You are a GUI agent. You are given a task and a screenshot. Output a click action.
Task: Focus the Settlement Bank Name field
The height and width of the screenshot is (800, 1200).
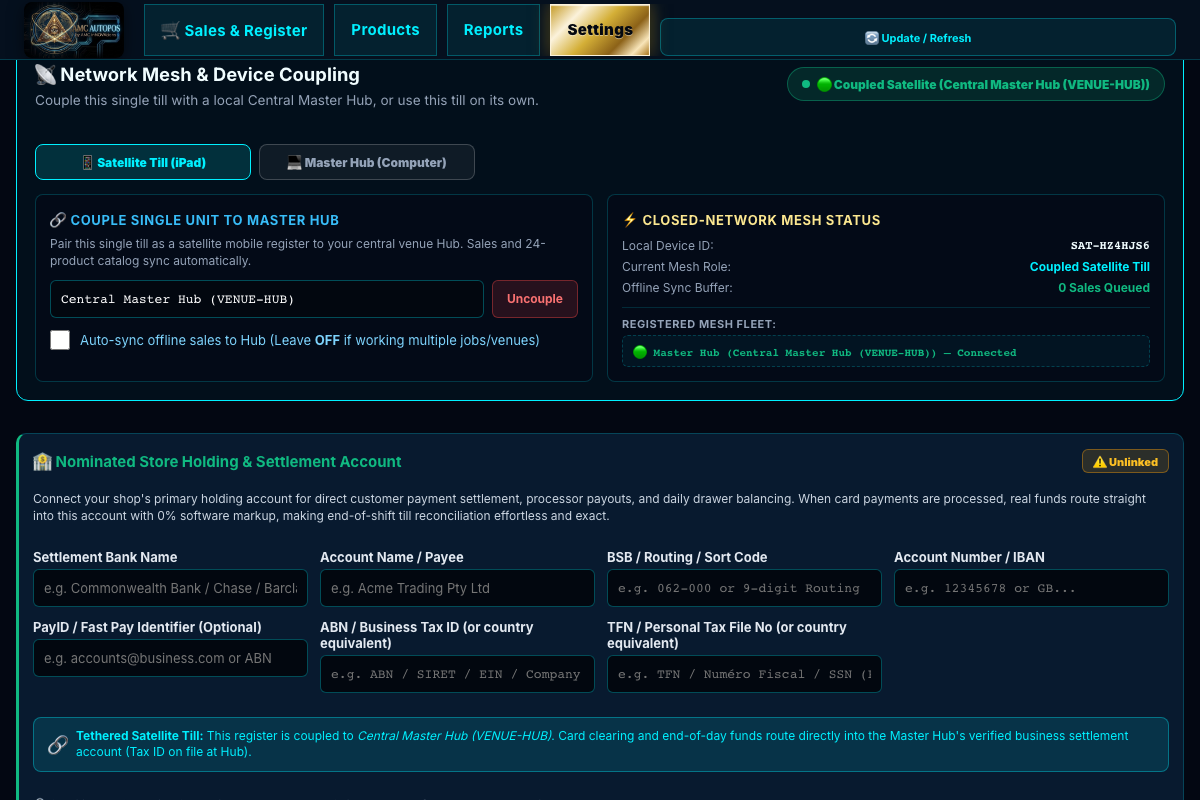[x=170, y=588]
